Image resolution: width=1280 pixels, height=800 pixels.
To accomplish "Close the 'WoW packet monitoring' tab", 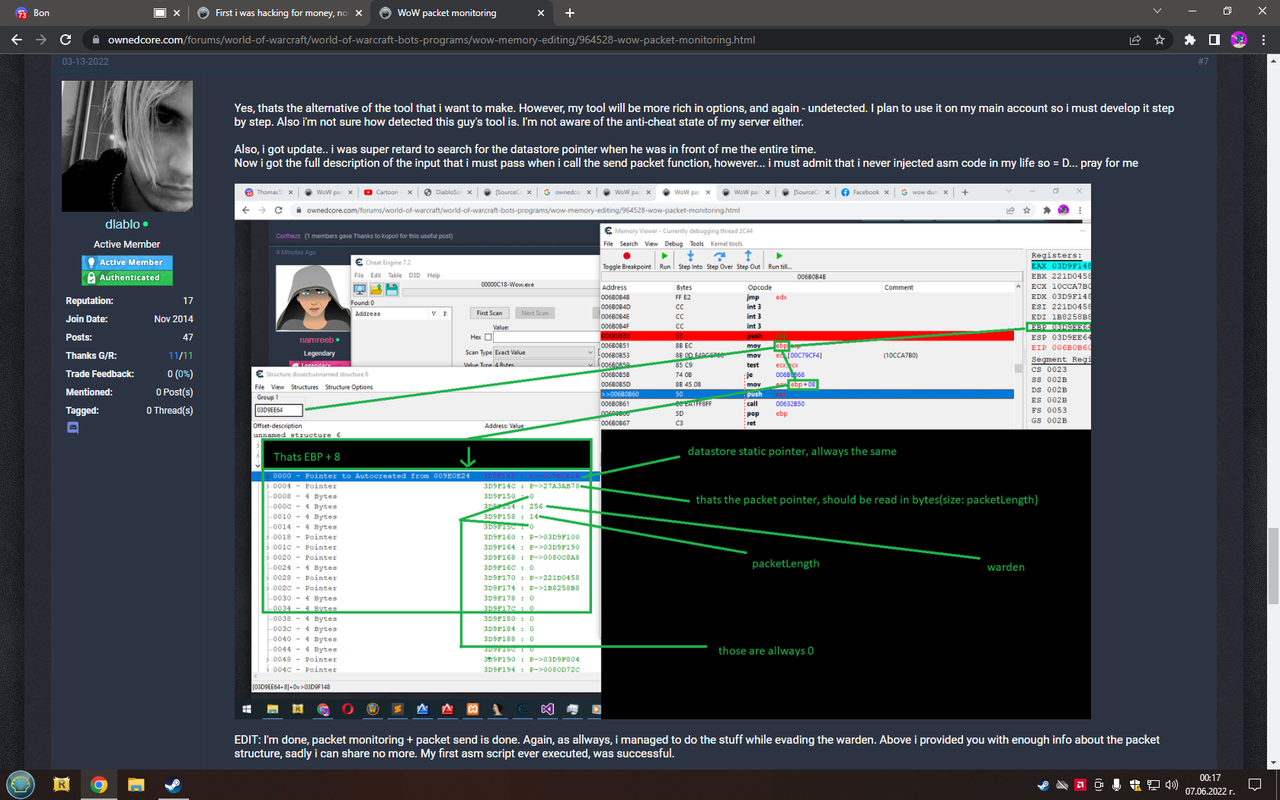I will [x=539, y=13].
